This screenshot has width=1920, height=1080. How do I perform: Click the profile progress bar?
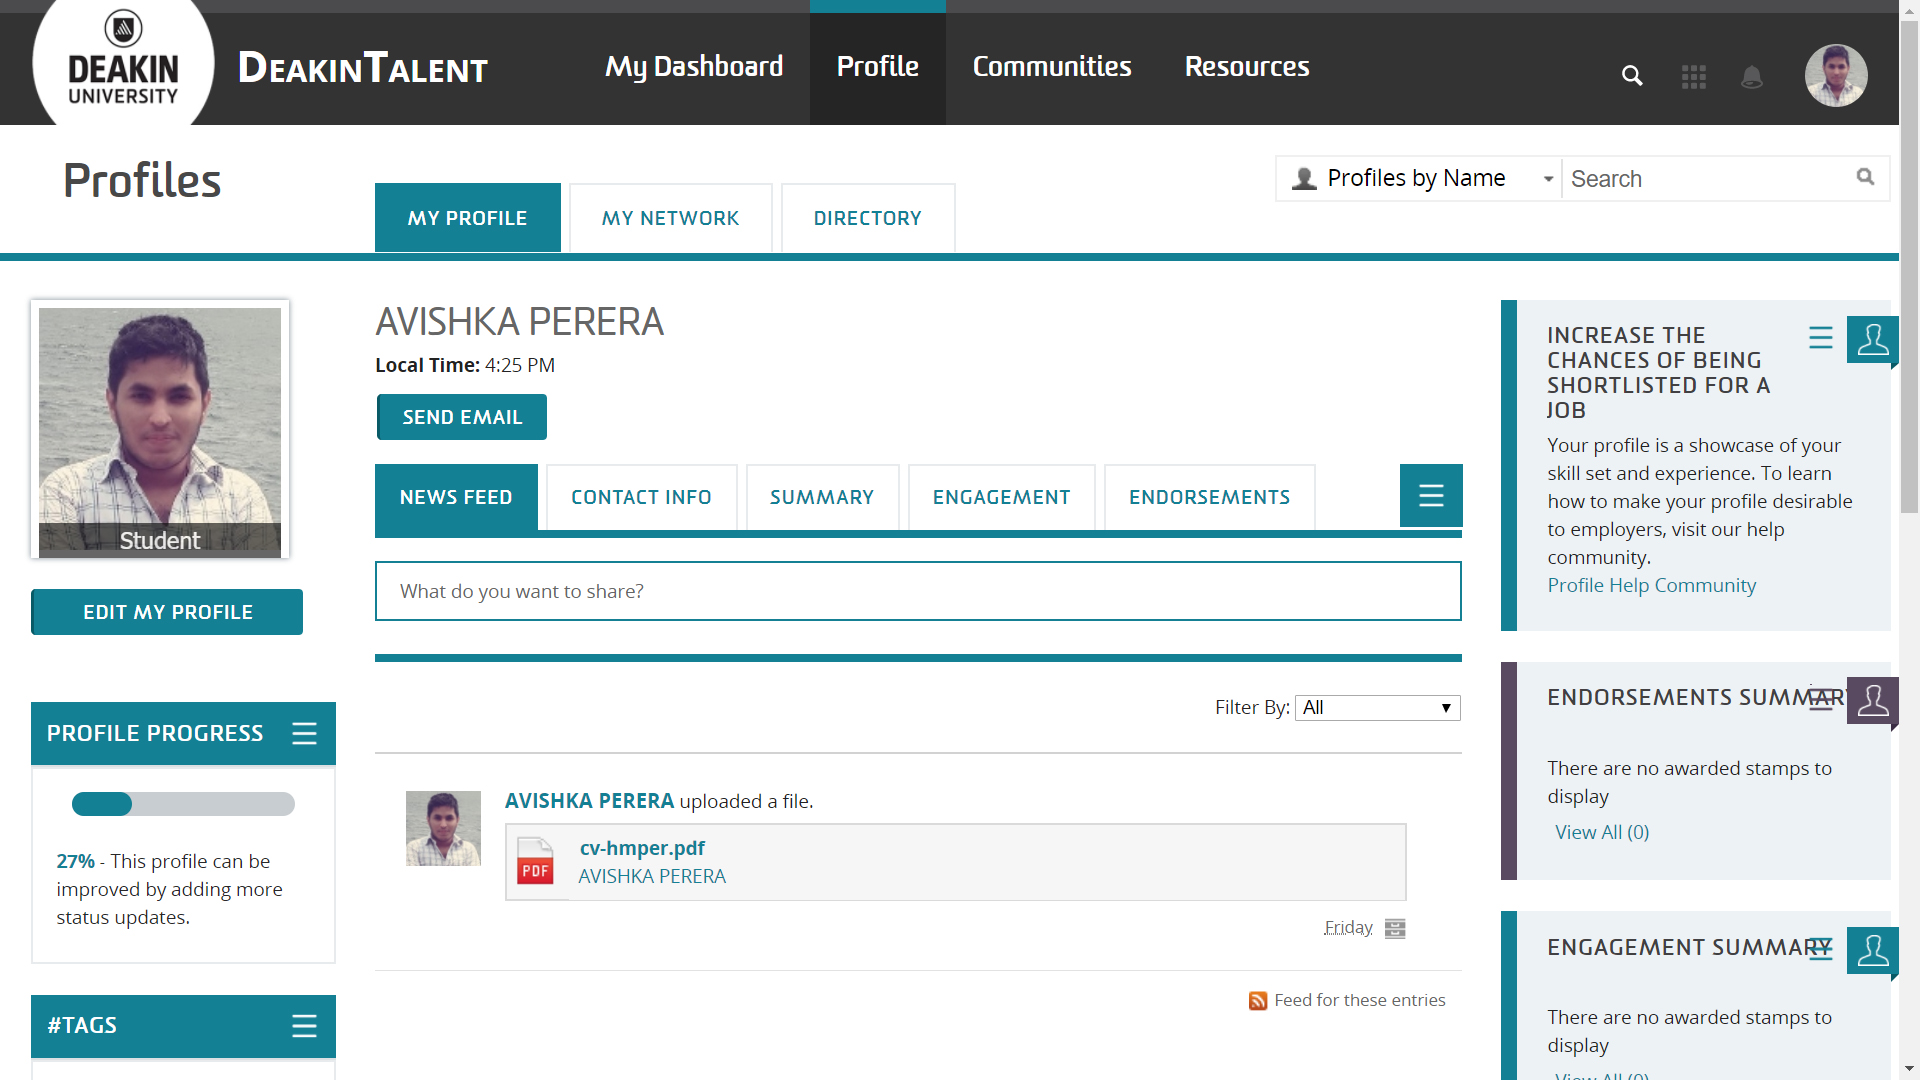tap(183, 804)
